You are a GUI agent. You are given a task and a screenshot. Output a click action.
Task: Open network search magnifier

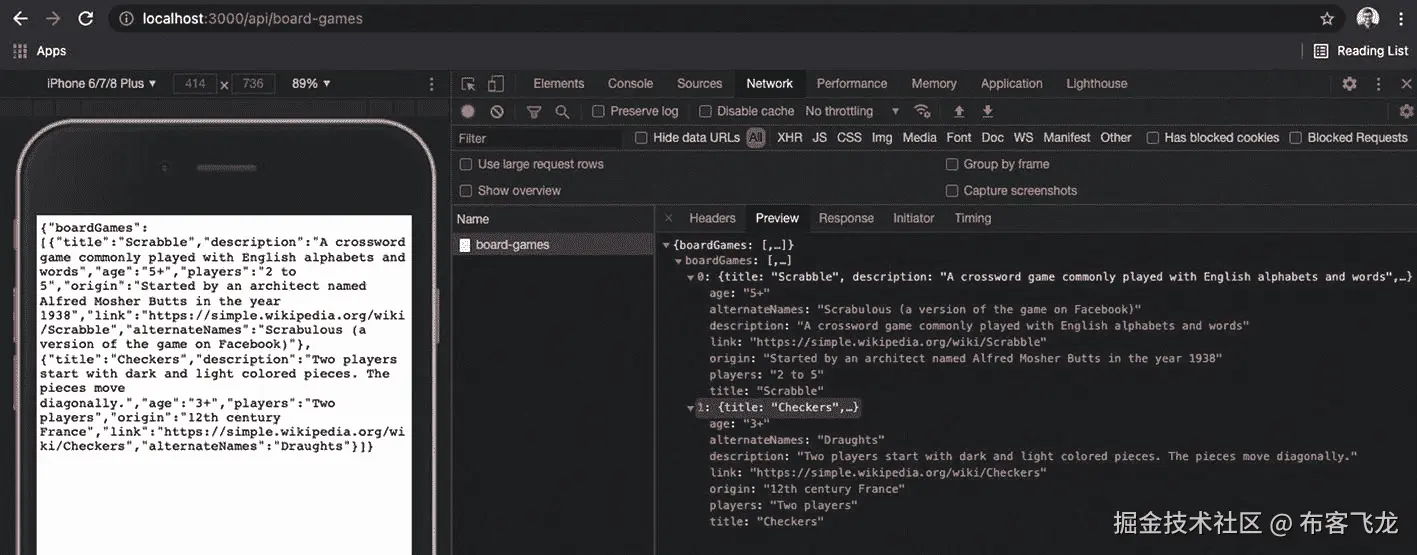point(562,111)
